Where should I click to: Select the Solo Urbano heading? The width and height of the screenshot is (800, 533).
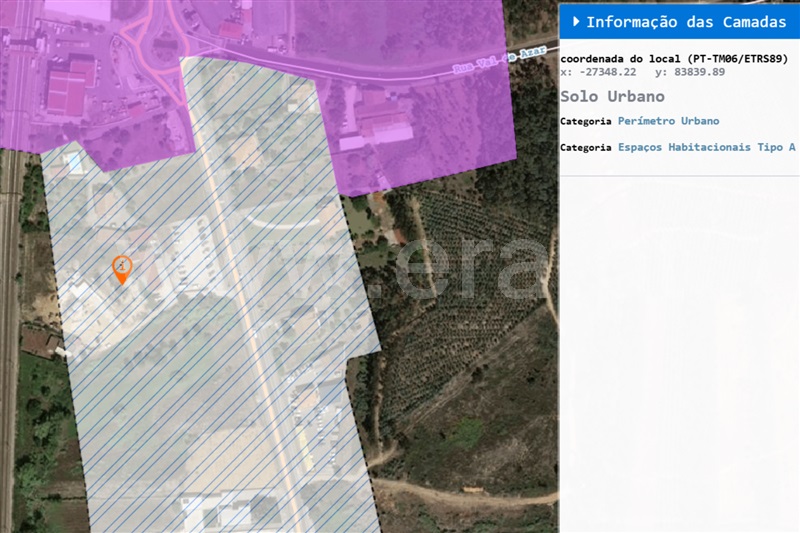coord(612,97)
